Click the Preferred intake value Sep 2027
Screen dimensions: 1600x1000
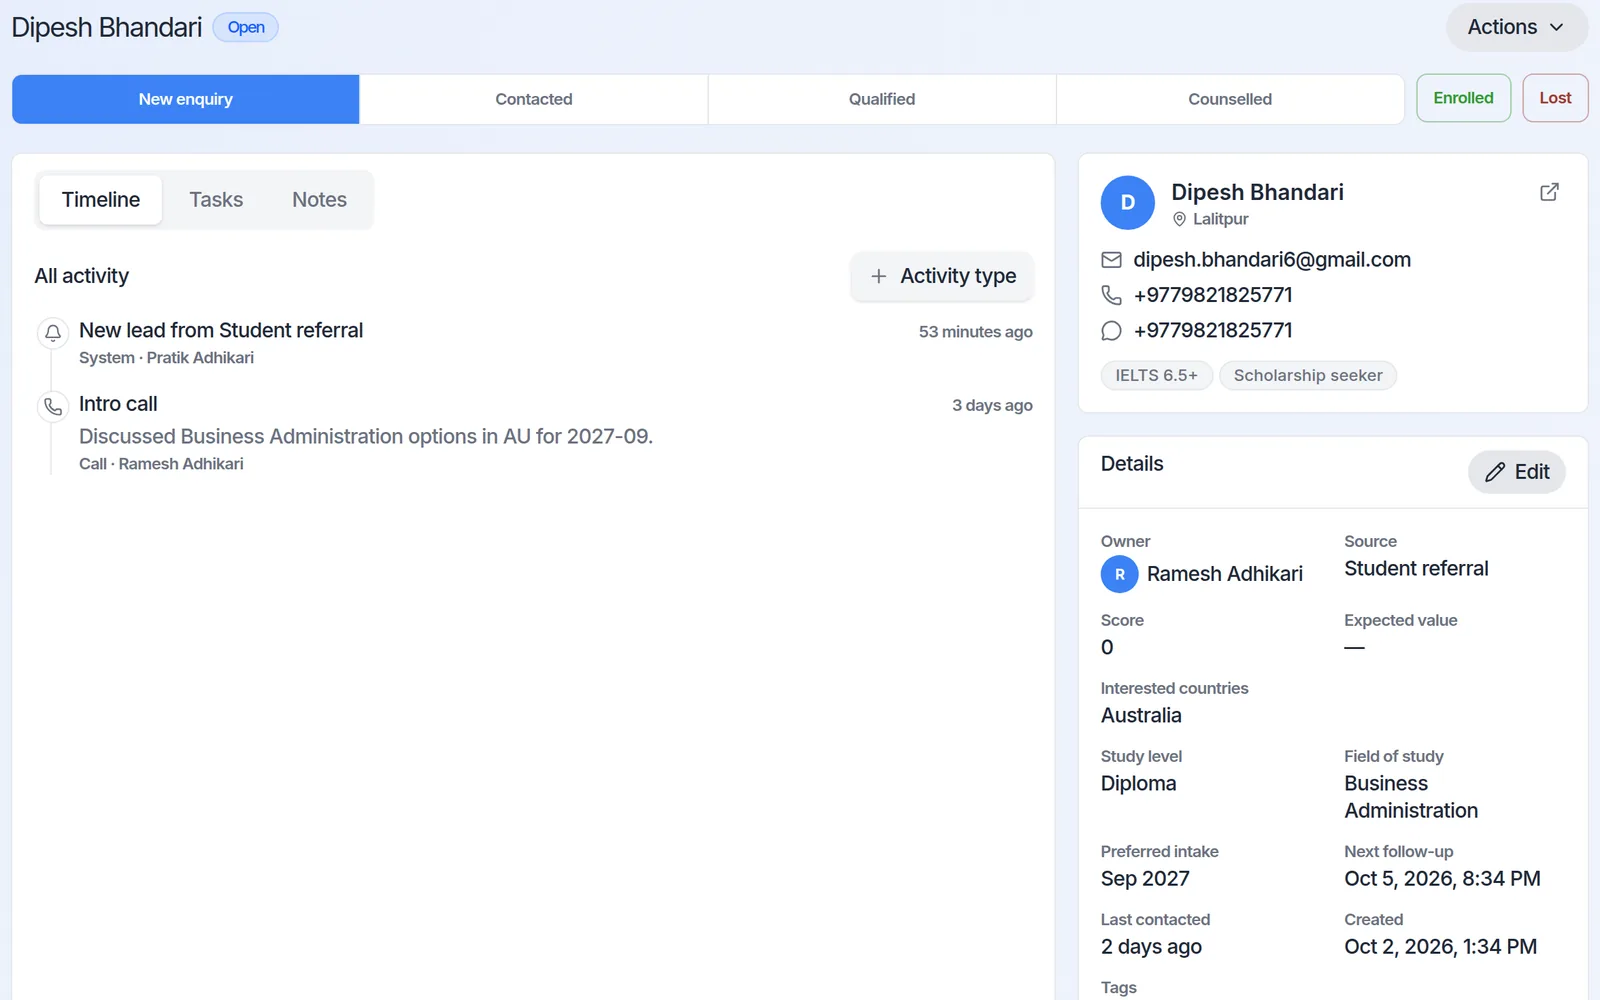click(1145, 879)
